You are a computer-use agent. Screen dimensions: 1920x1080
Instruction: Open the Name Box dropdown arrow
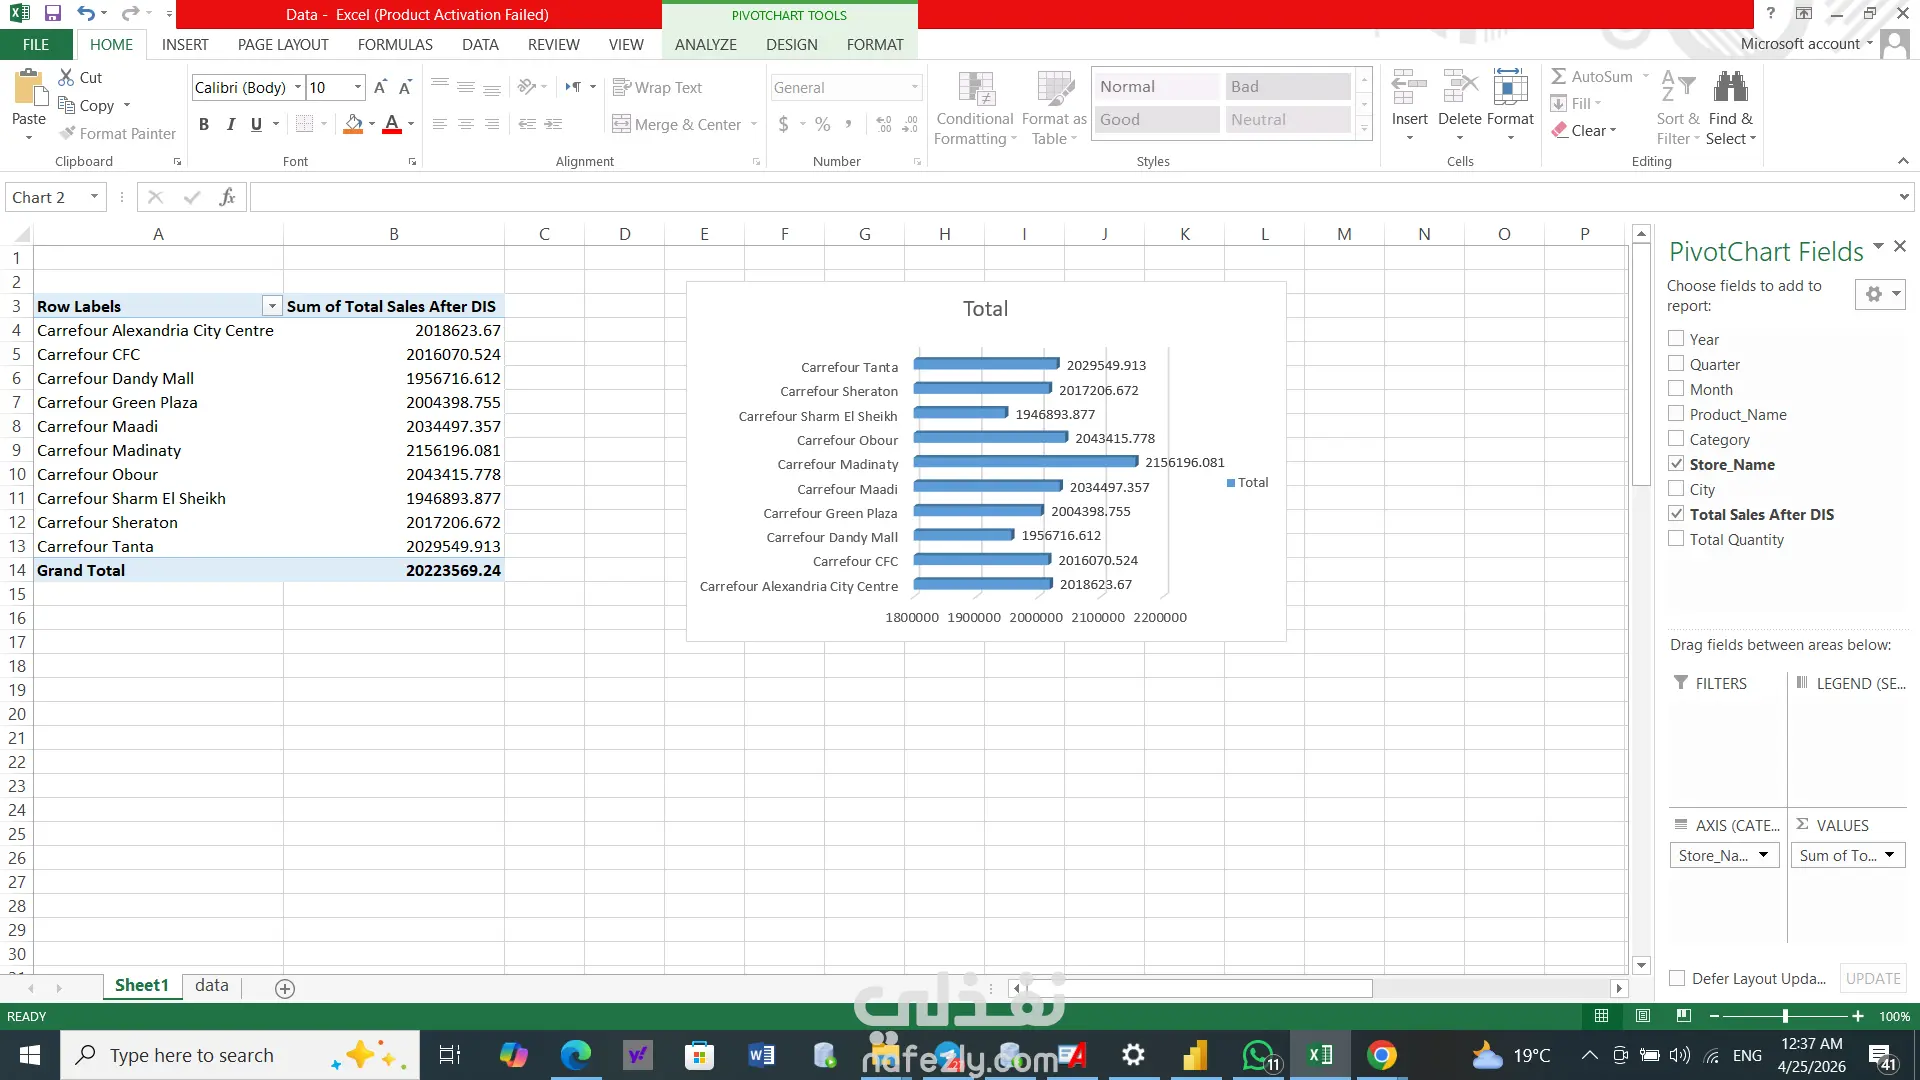click(94, 197)
